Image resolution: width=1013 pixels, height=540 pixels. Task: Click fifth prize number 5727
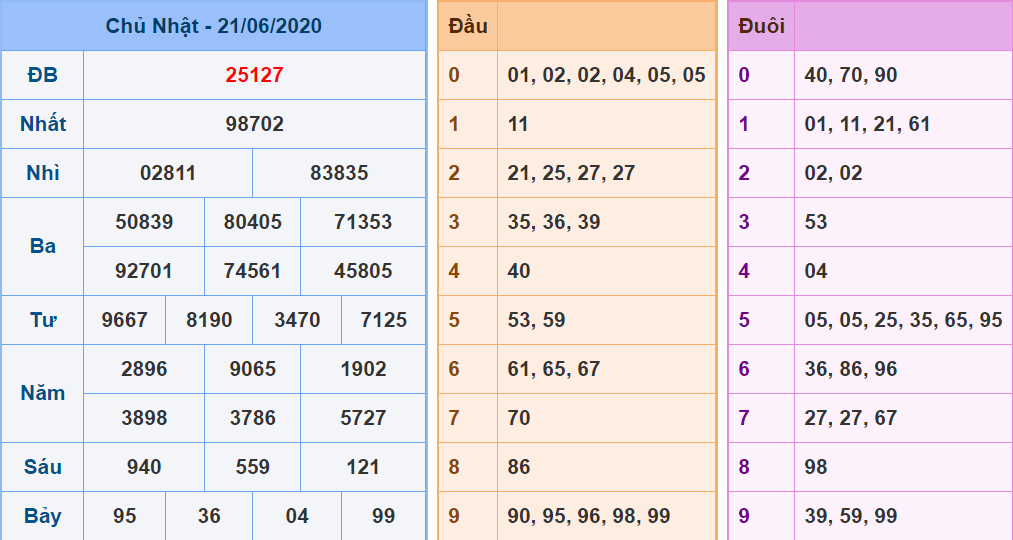[x=363, y=418]
